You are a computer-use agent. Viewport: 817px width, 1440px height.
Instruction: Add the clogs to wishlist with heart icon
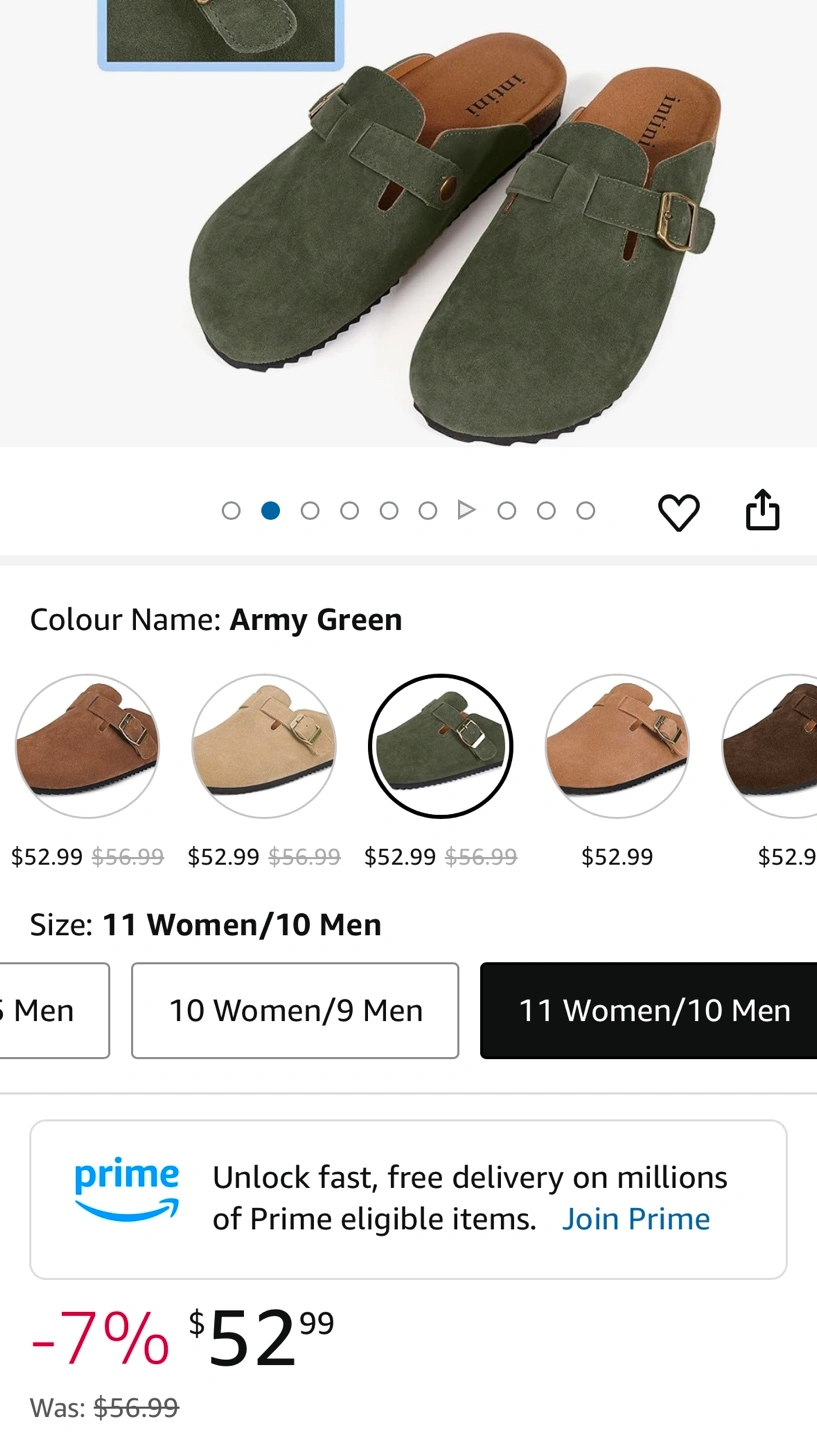click(679, 512)
